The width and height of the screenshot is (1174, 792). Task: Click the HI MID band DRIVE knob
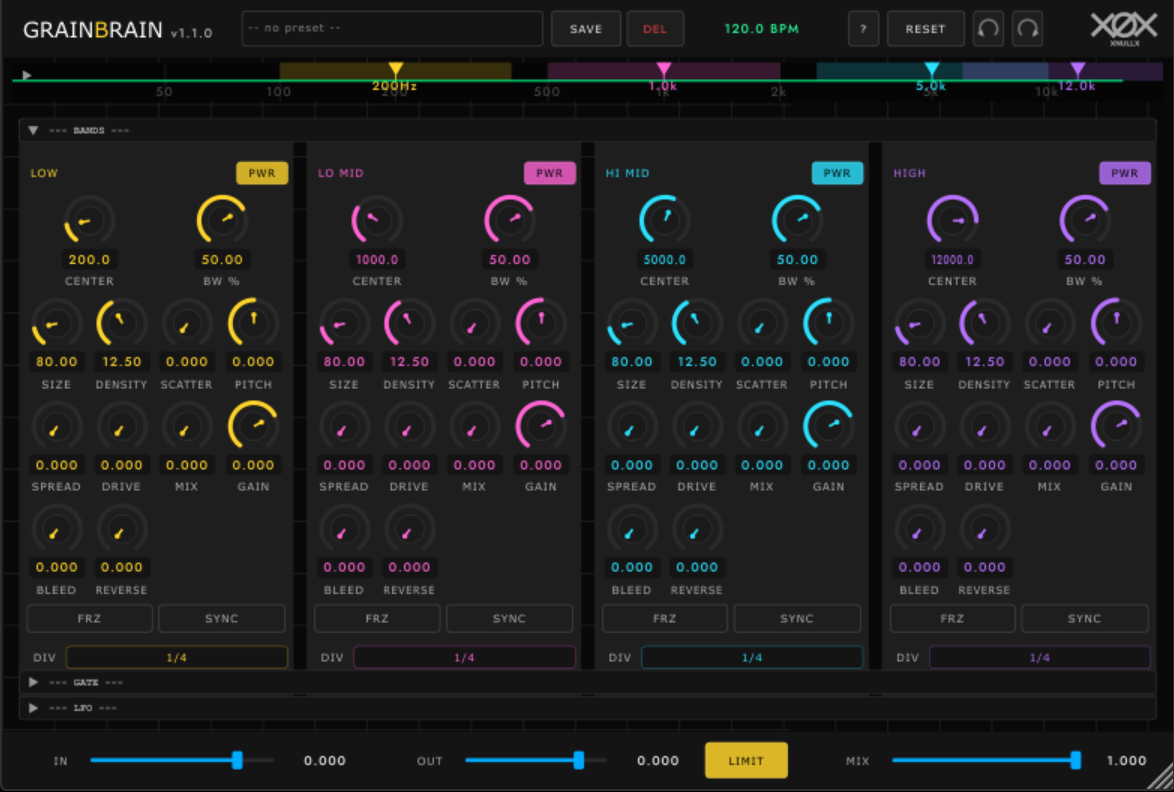point(696,426)
